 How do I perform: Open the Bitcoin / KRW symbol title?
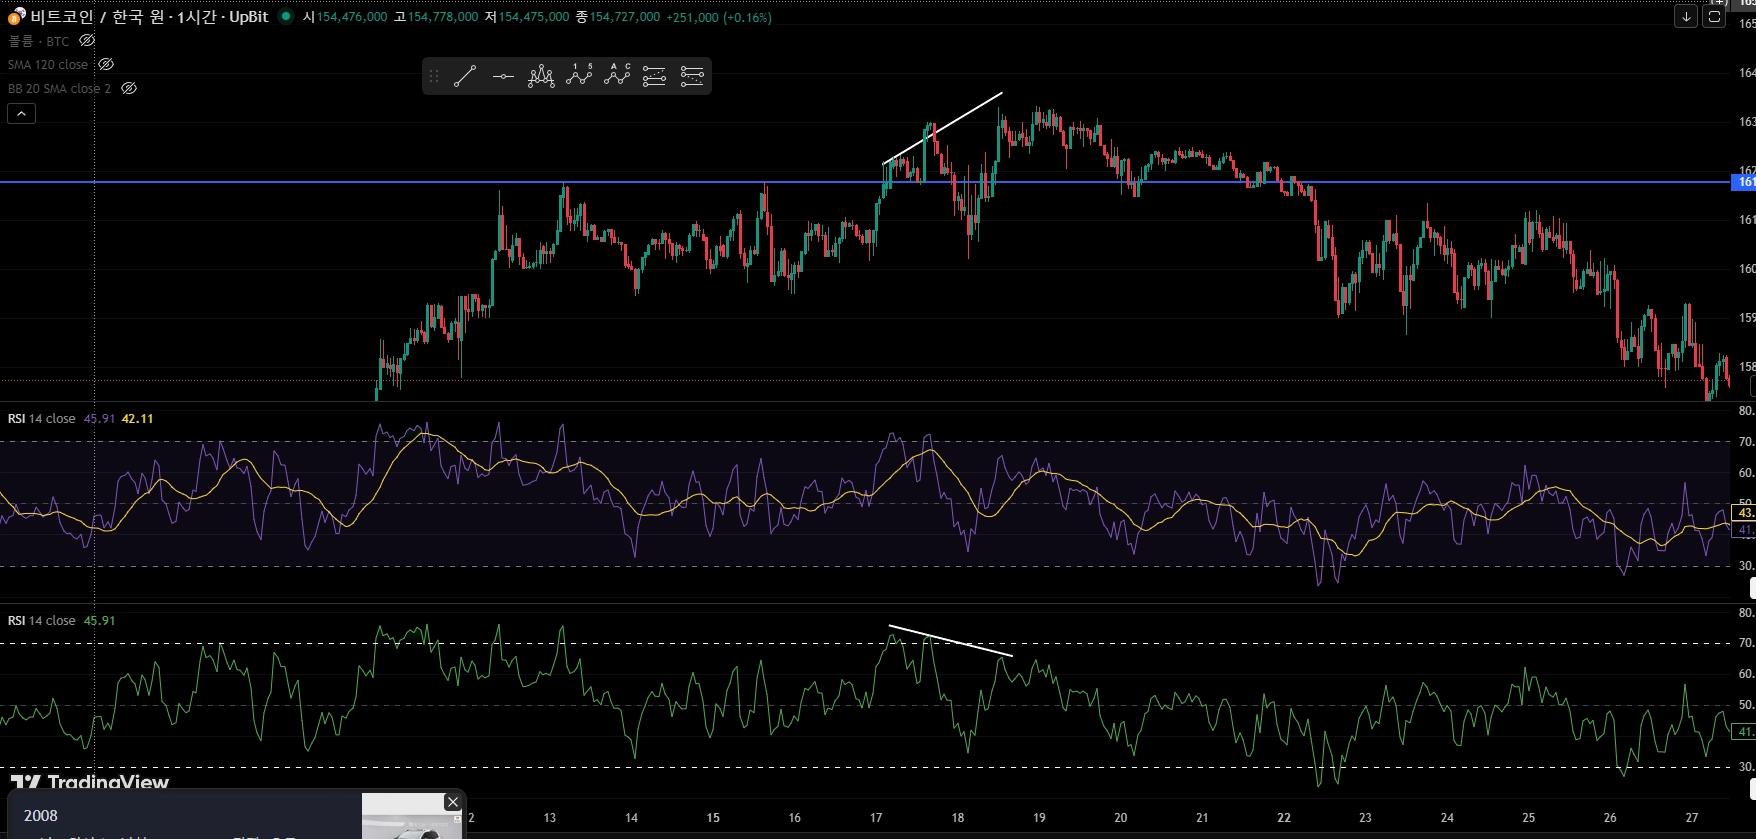[x=149, y=17]
